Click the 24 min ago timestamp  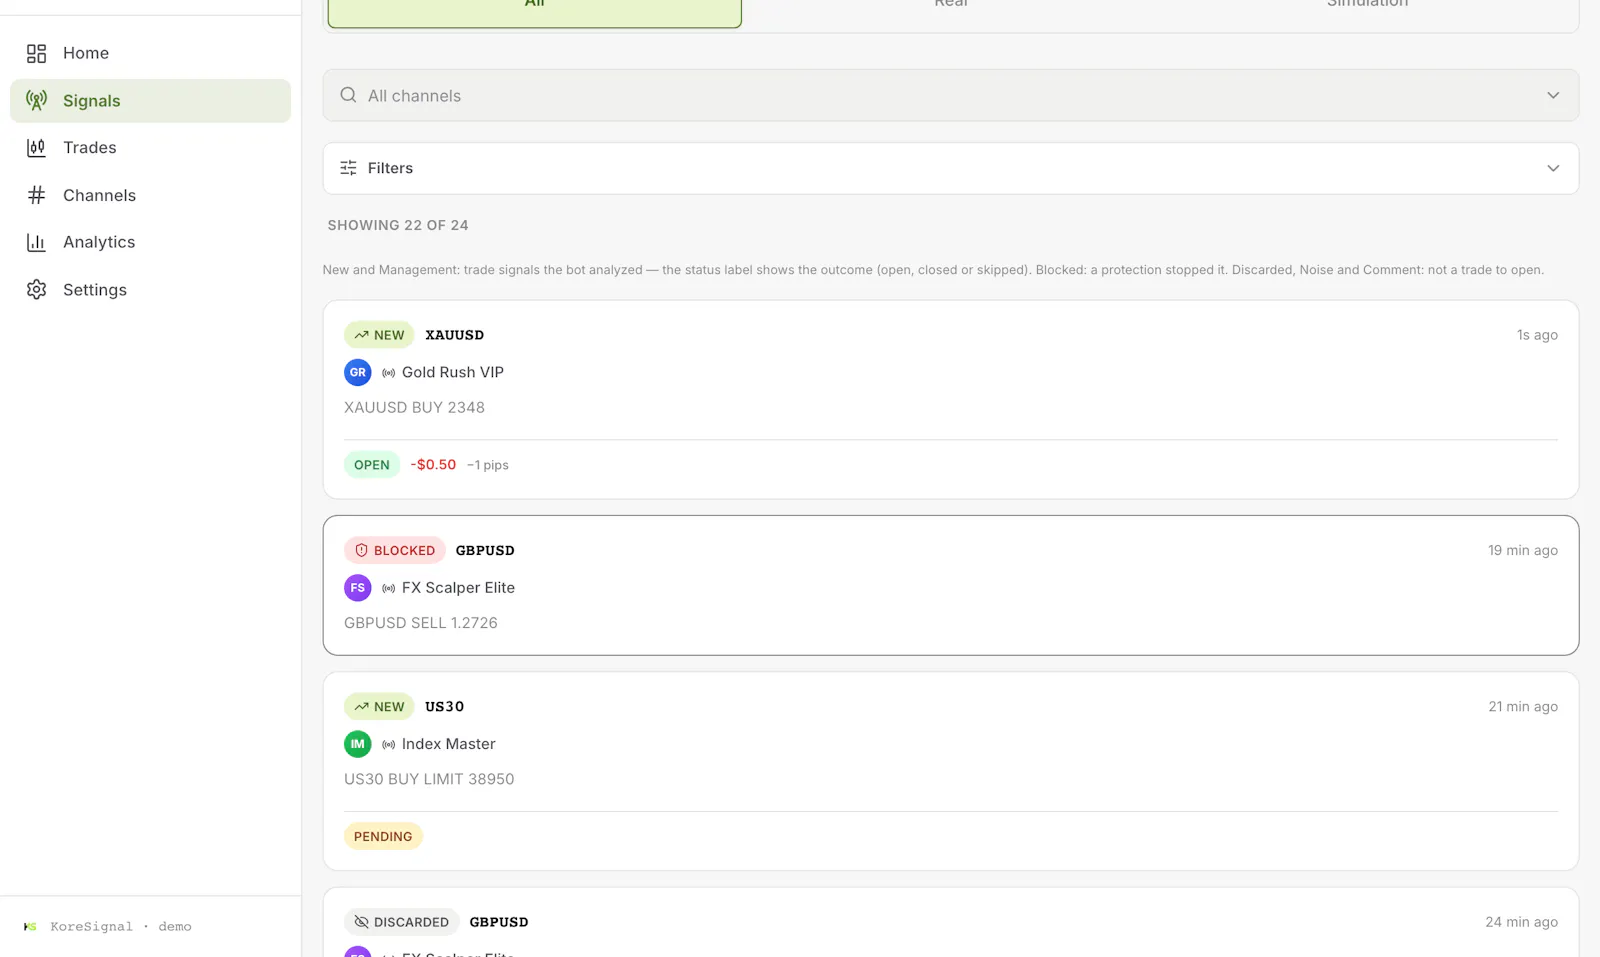(x=1522, y=922)
